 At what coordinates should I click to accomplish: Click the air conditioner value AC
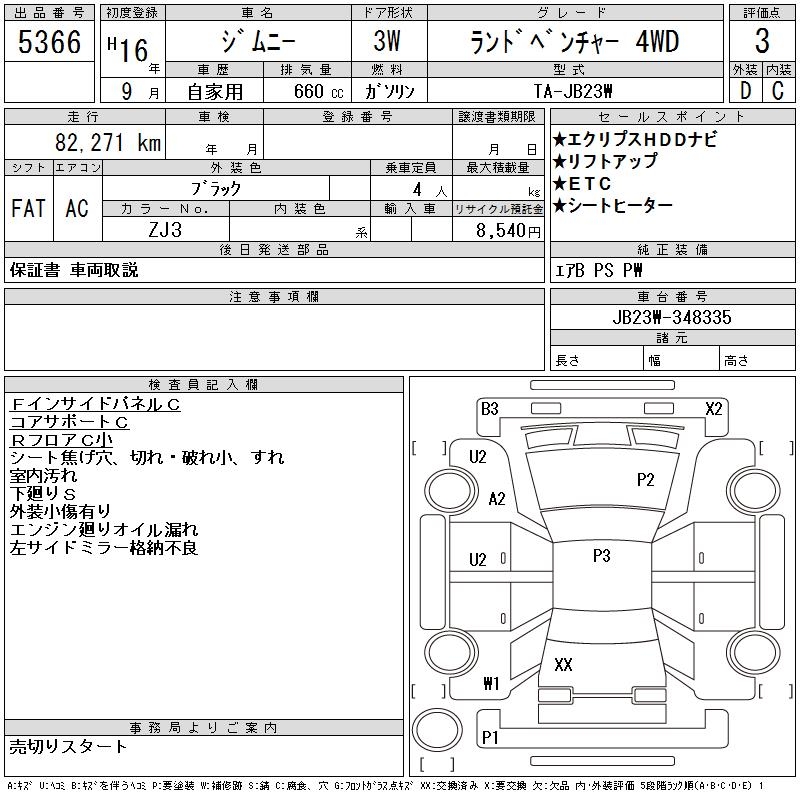click(77, 208)
